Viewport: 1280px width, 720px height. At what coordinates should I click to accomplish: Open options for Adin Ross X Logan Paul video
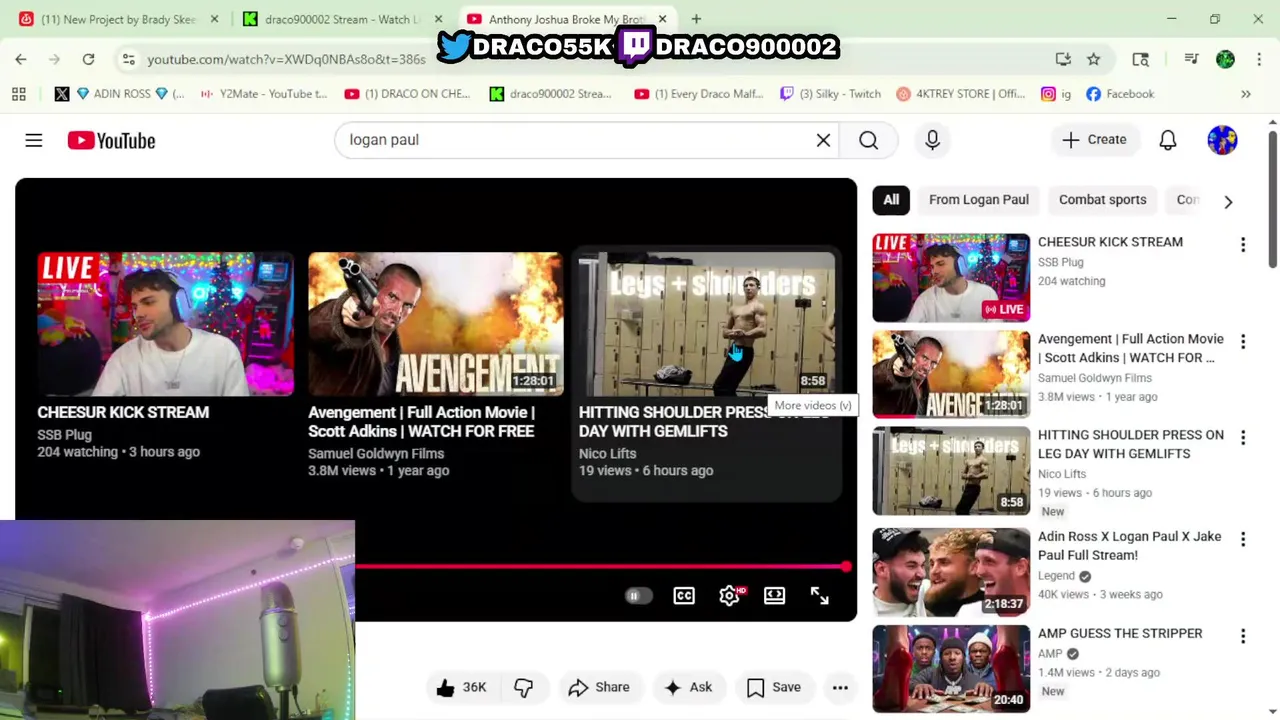click(x=1243, y=539)
